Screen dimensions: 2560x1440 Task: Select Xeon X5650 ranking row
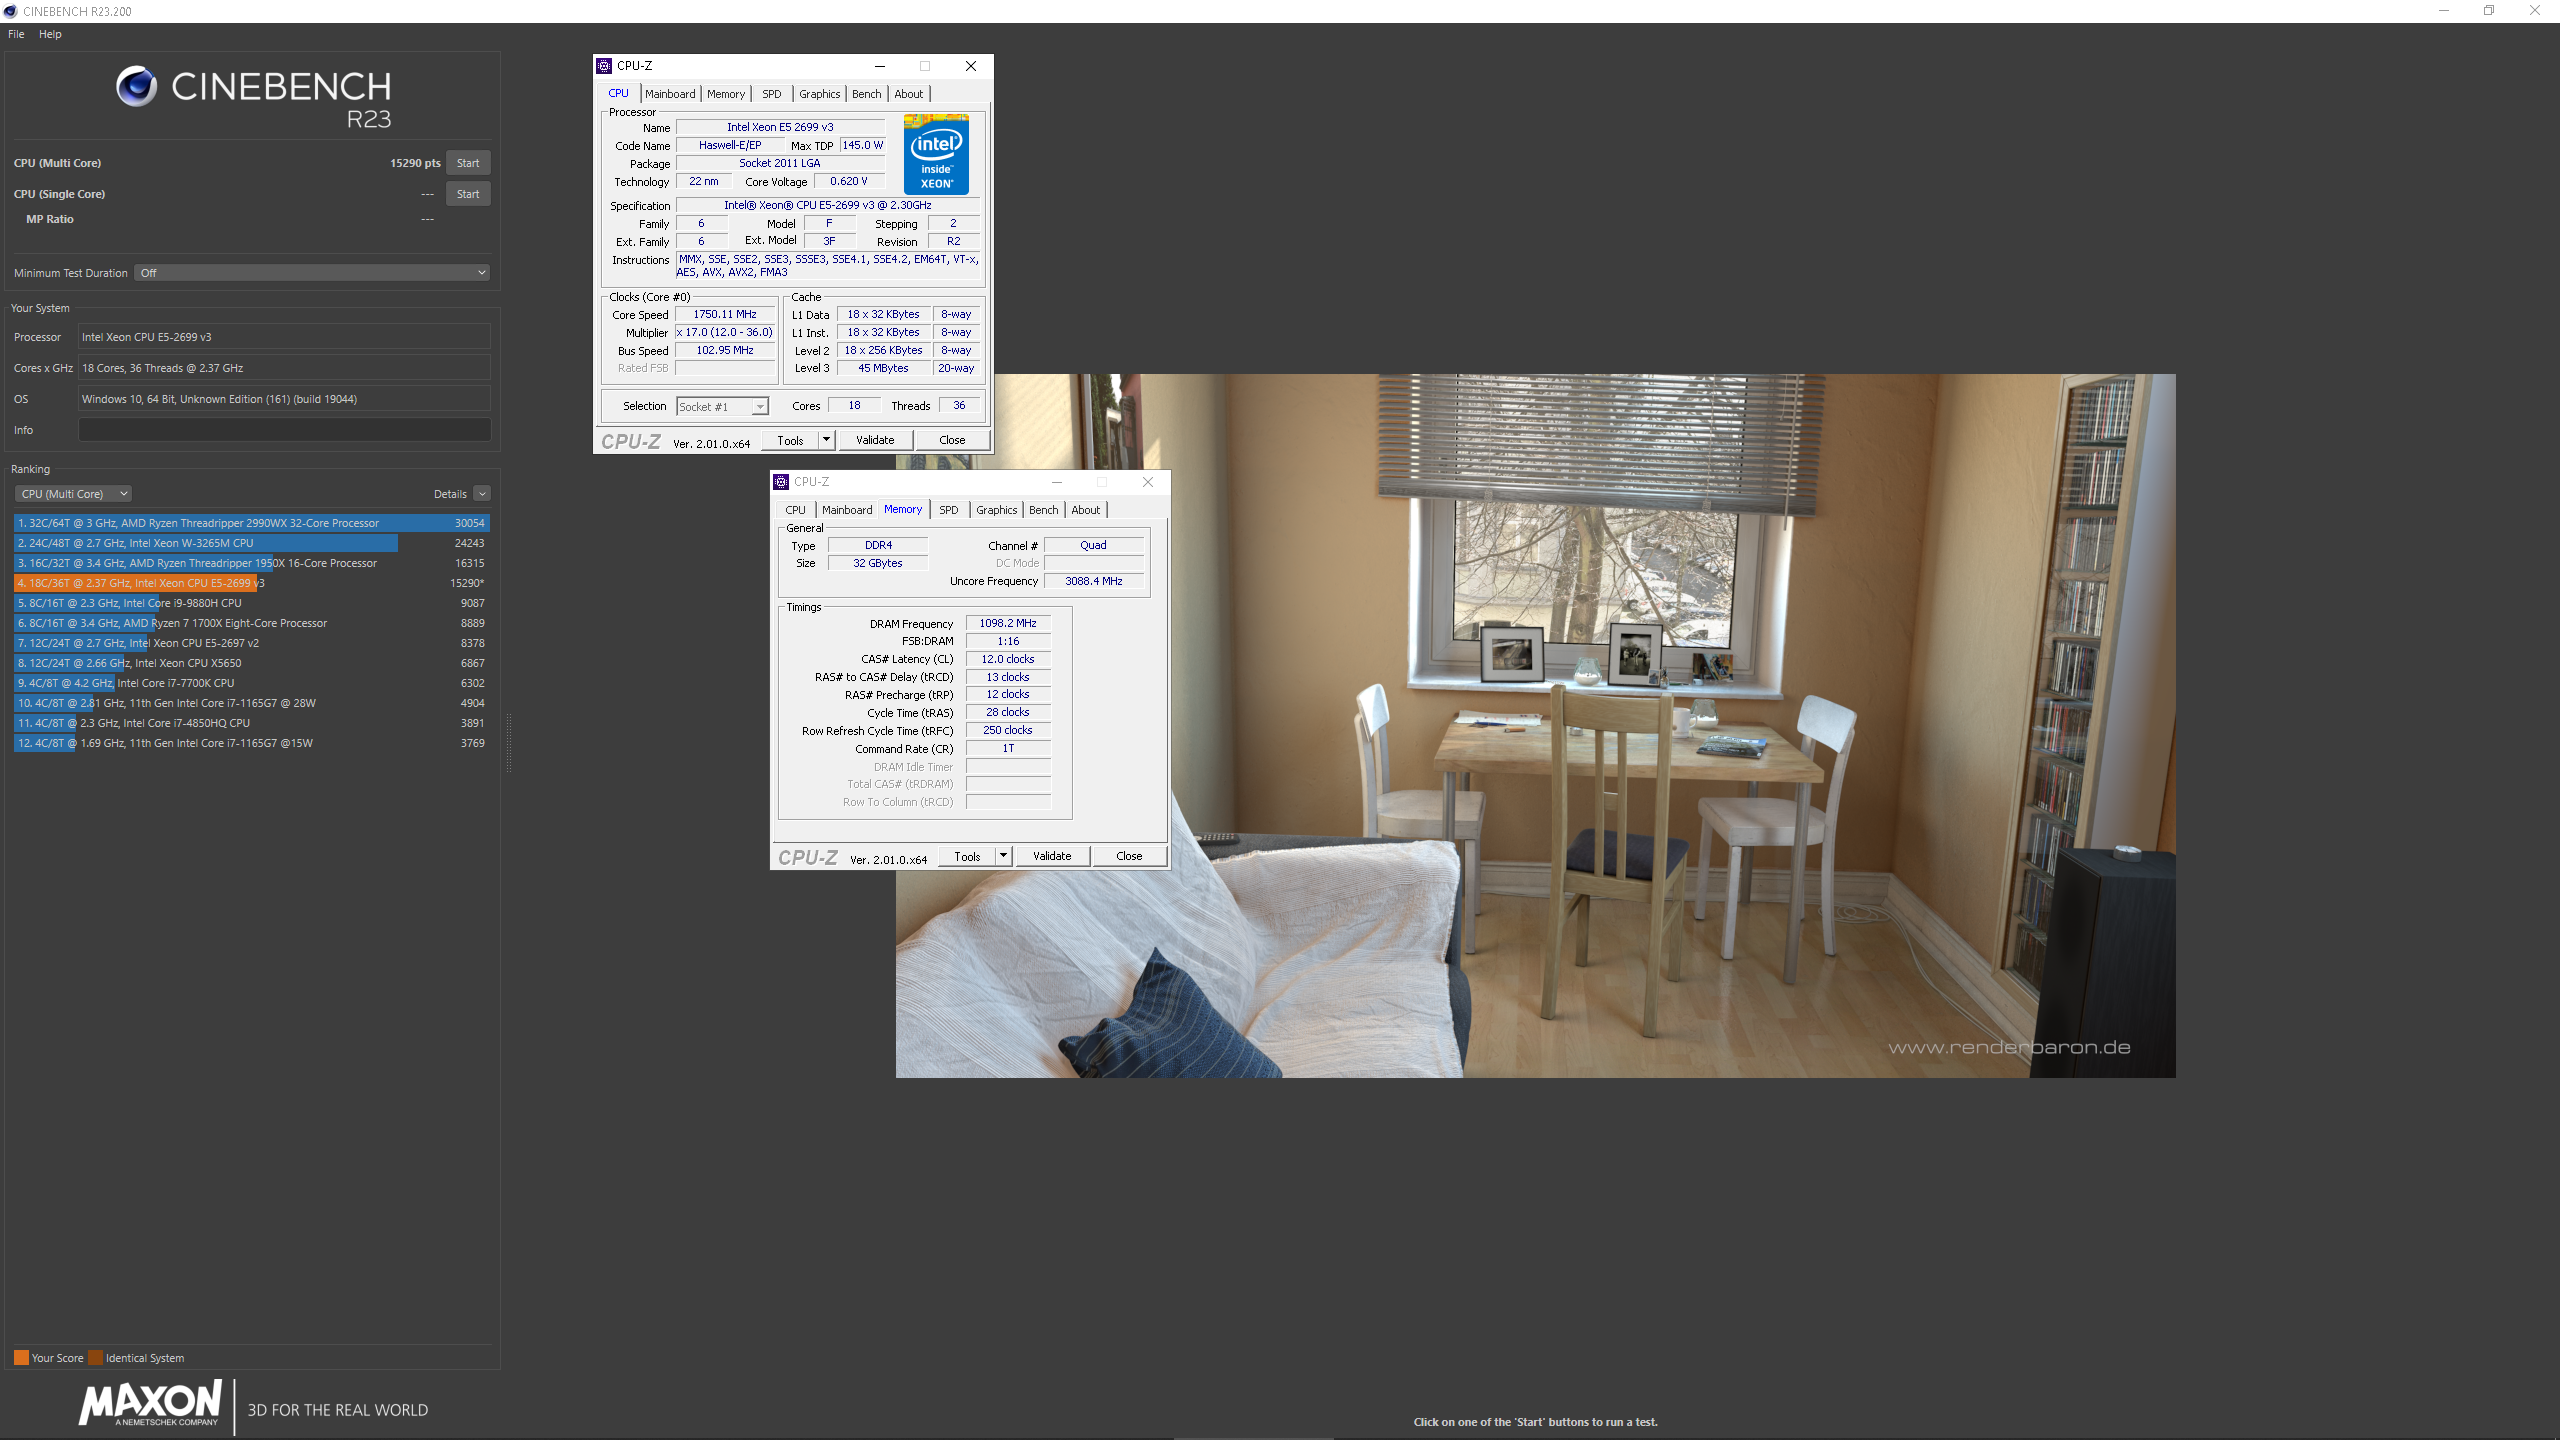point(251,663)
